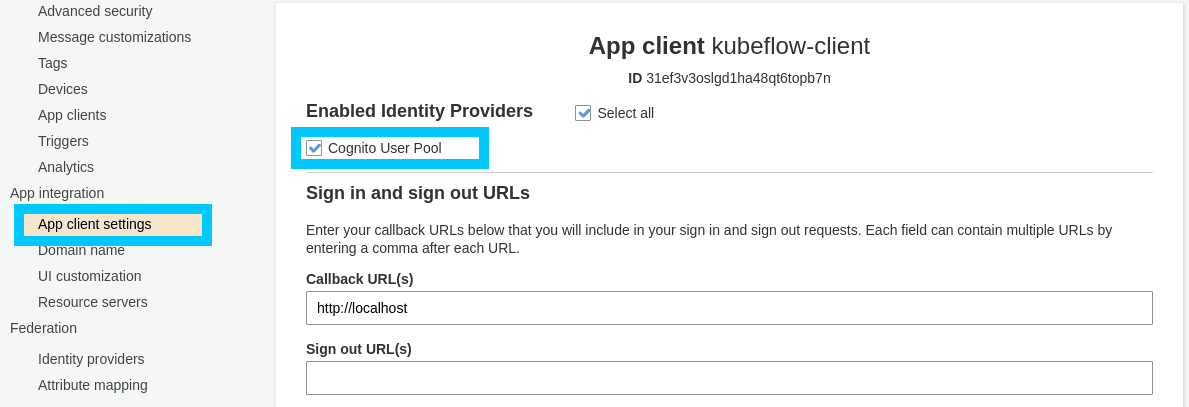Click the App integration heading

57,193
